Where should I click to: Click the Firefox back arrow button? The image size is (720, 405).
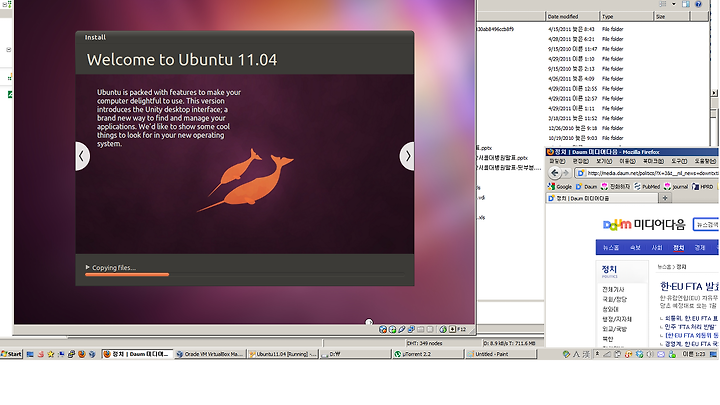555,173
